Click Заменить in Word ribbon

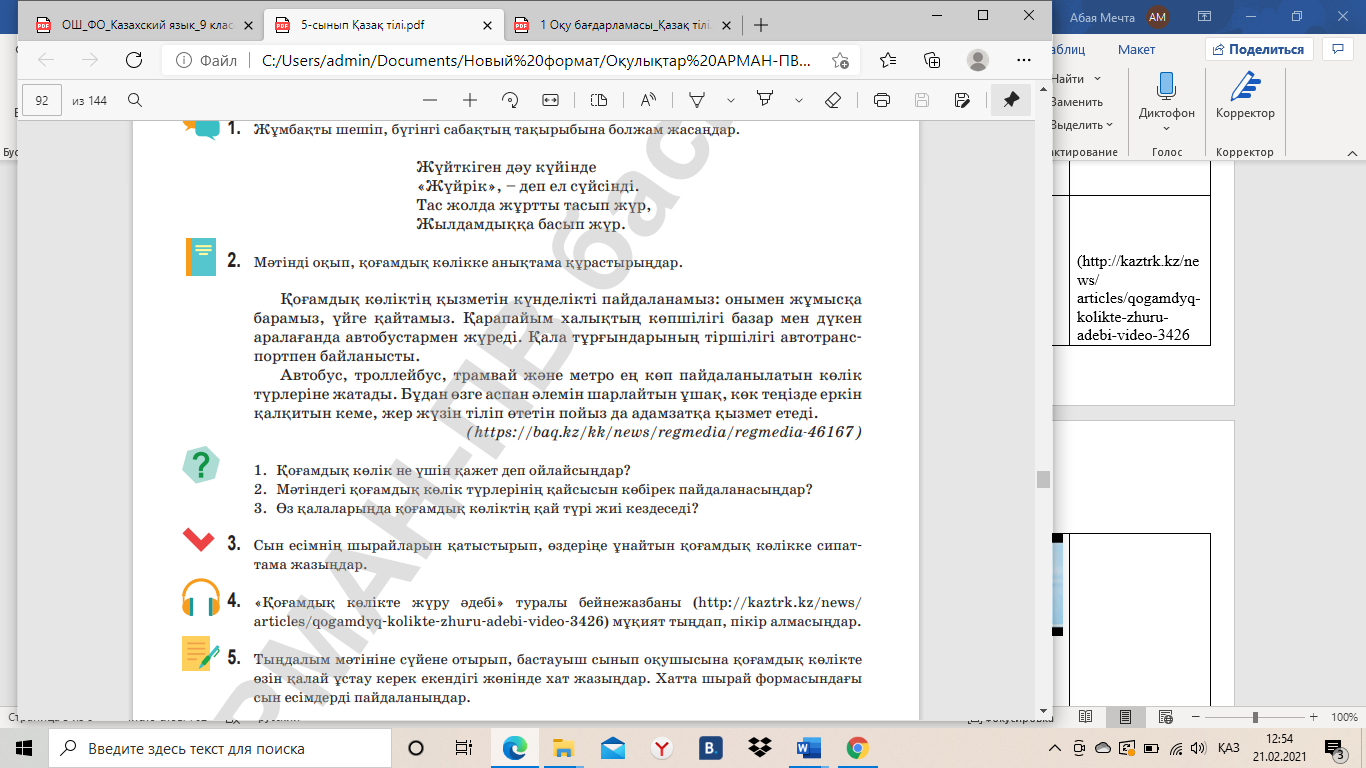(1076, 102)
